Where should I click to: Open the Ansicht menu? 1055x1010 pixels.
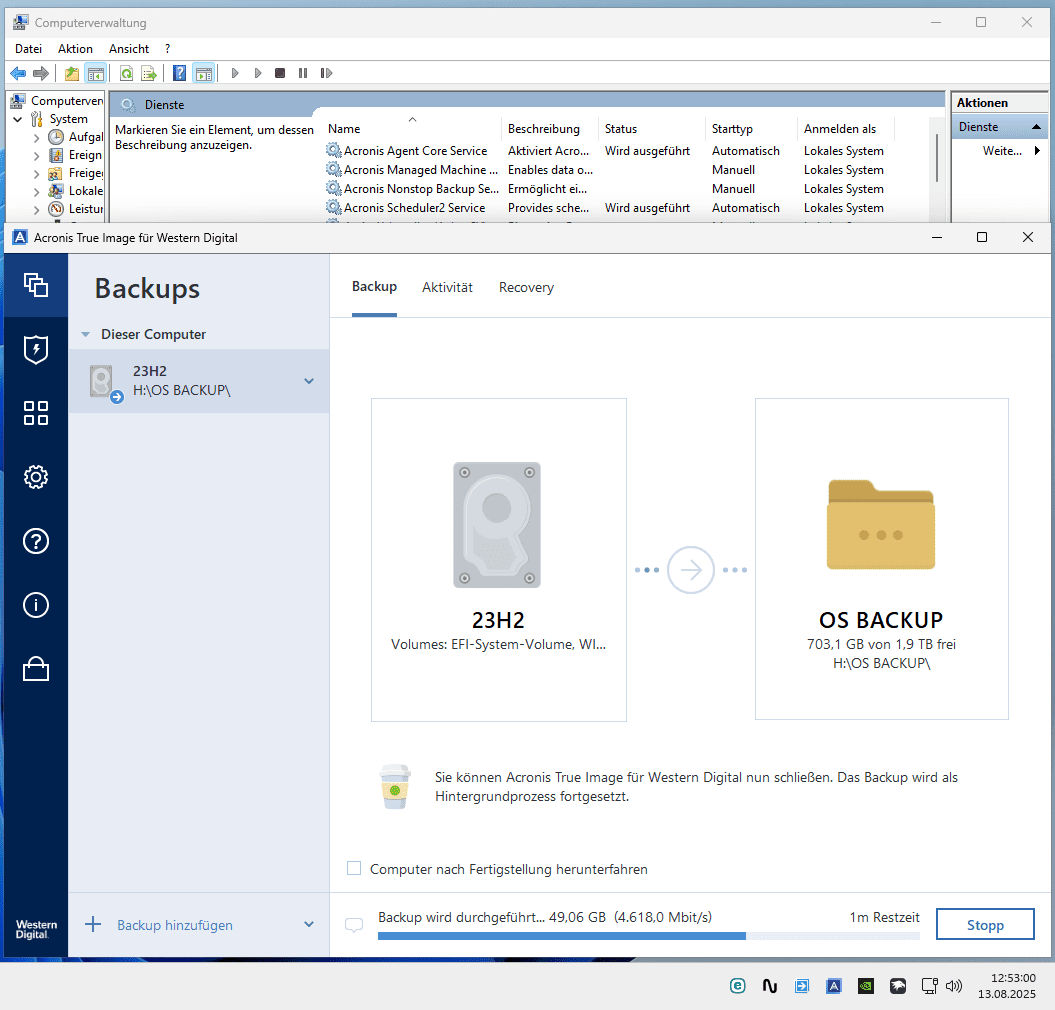coord(129,48)
